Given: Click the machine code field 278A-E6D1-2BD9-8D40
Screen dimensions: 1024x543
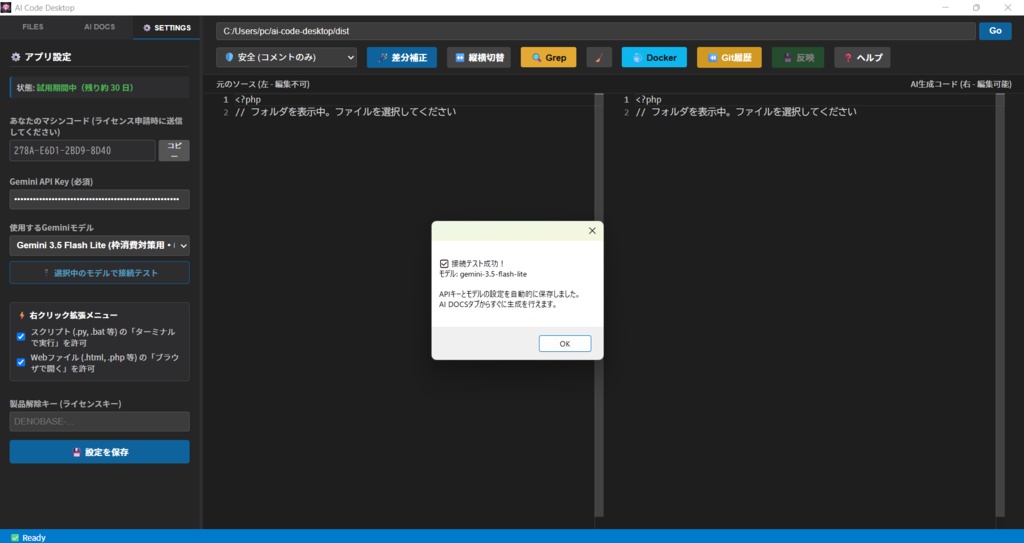Looking at the screenshot, I should pyautogui.click(x=83, y=150).
